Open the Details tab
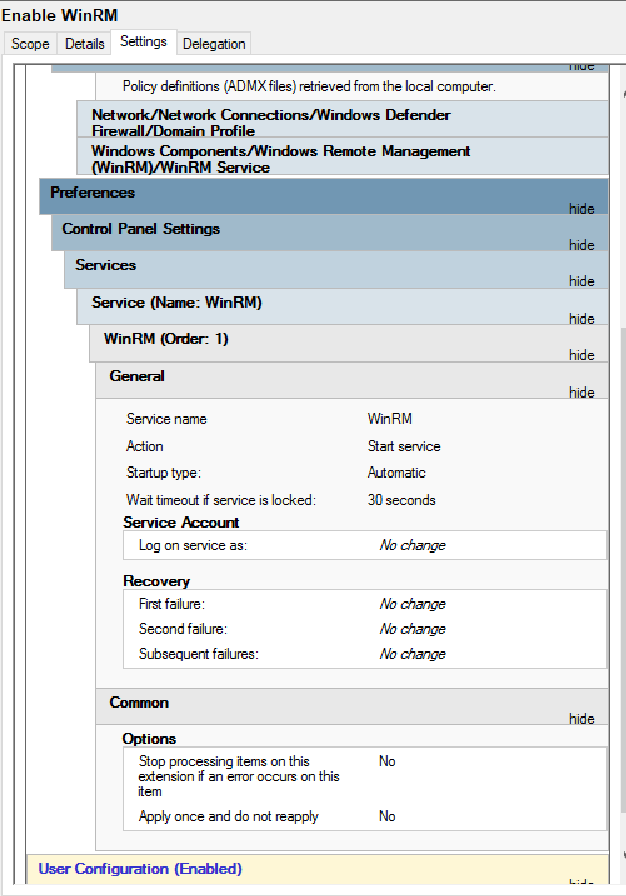Screen dimensions: 626x896 [x=85, y=43]
